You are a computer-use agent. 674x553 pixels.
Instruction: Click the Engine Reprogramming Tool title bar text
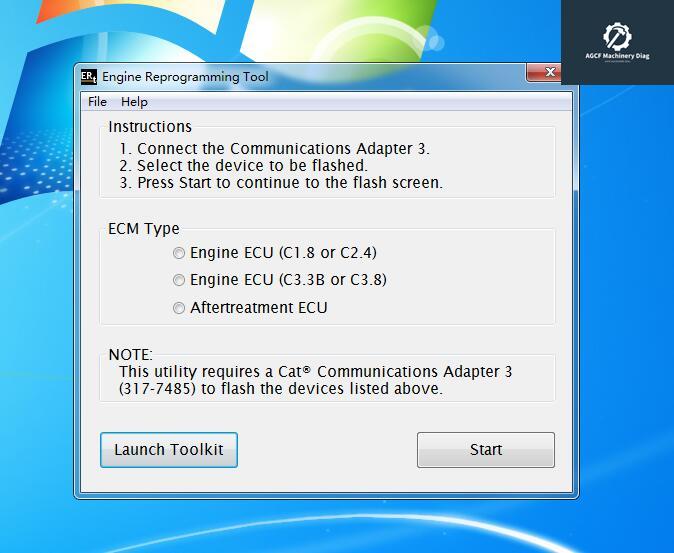(185, 77)
